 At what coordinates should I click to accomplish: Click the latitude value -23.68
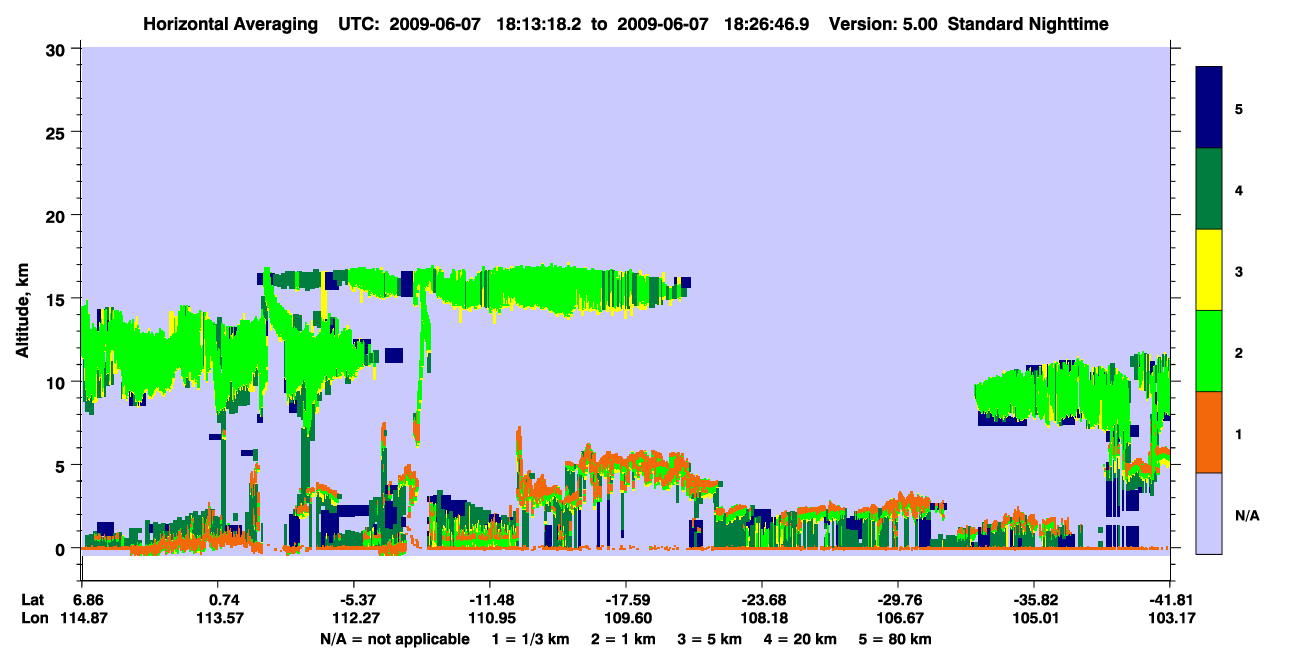click(762, 600)
